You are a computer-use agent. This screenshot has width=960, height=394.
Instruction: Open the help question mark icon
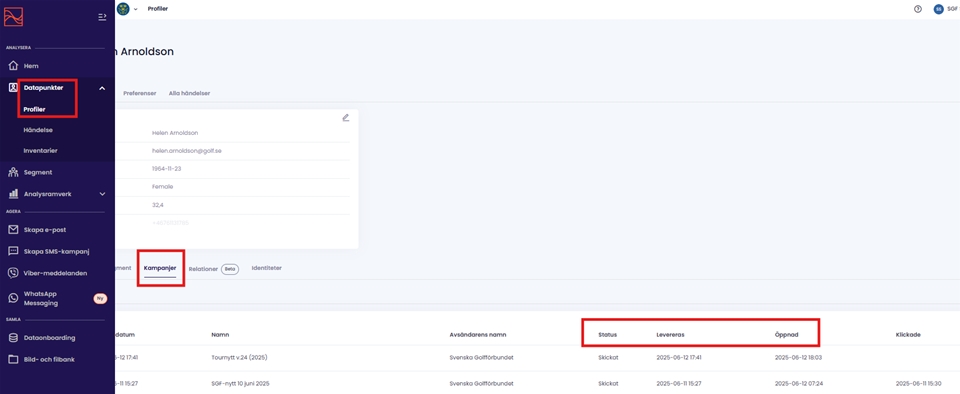coord(918,9)
